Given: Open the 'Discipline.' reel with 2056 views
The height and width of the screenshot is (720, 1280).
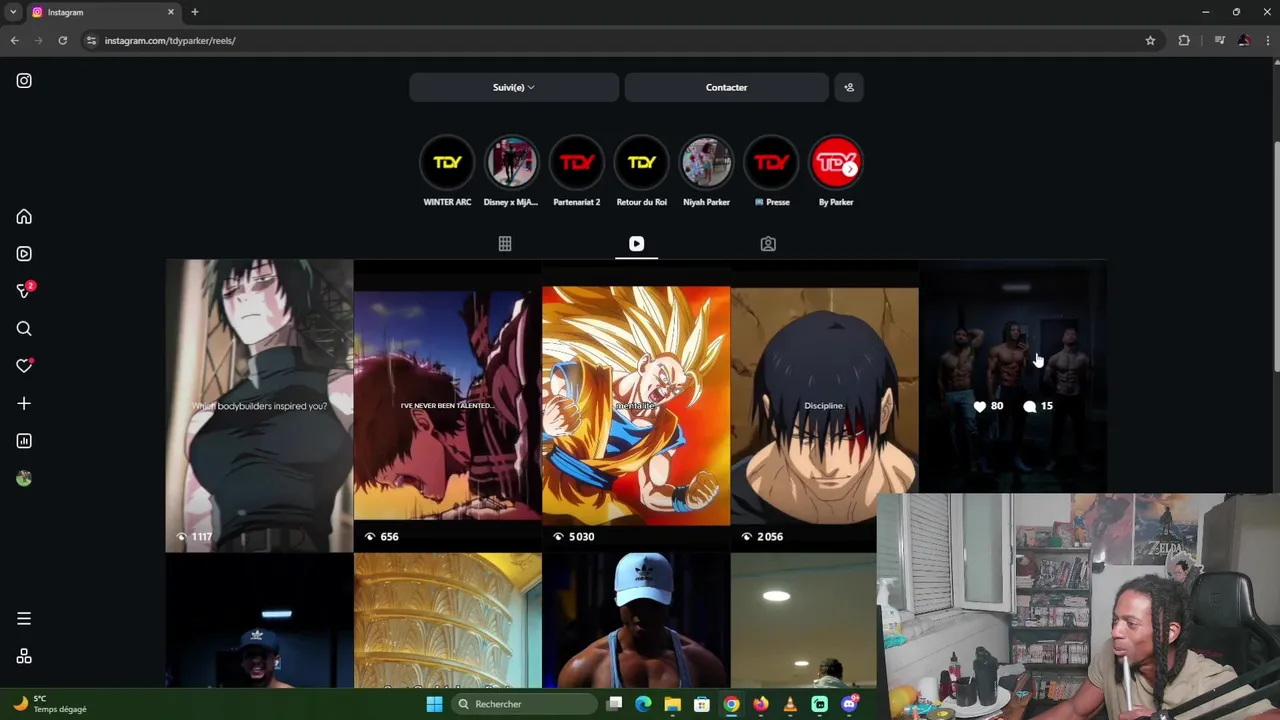Looking at the screenshot, I should [824, 406].
